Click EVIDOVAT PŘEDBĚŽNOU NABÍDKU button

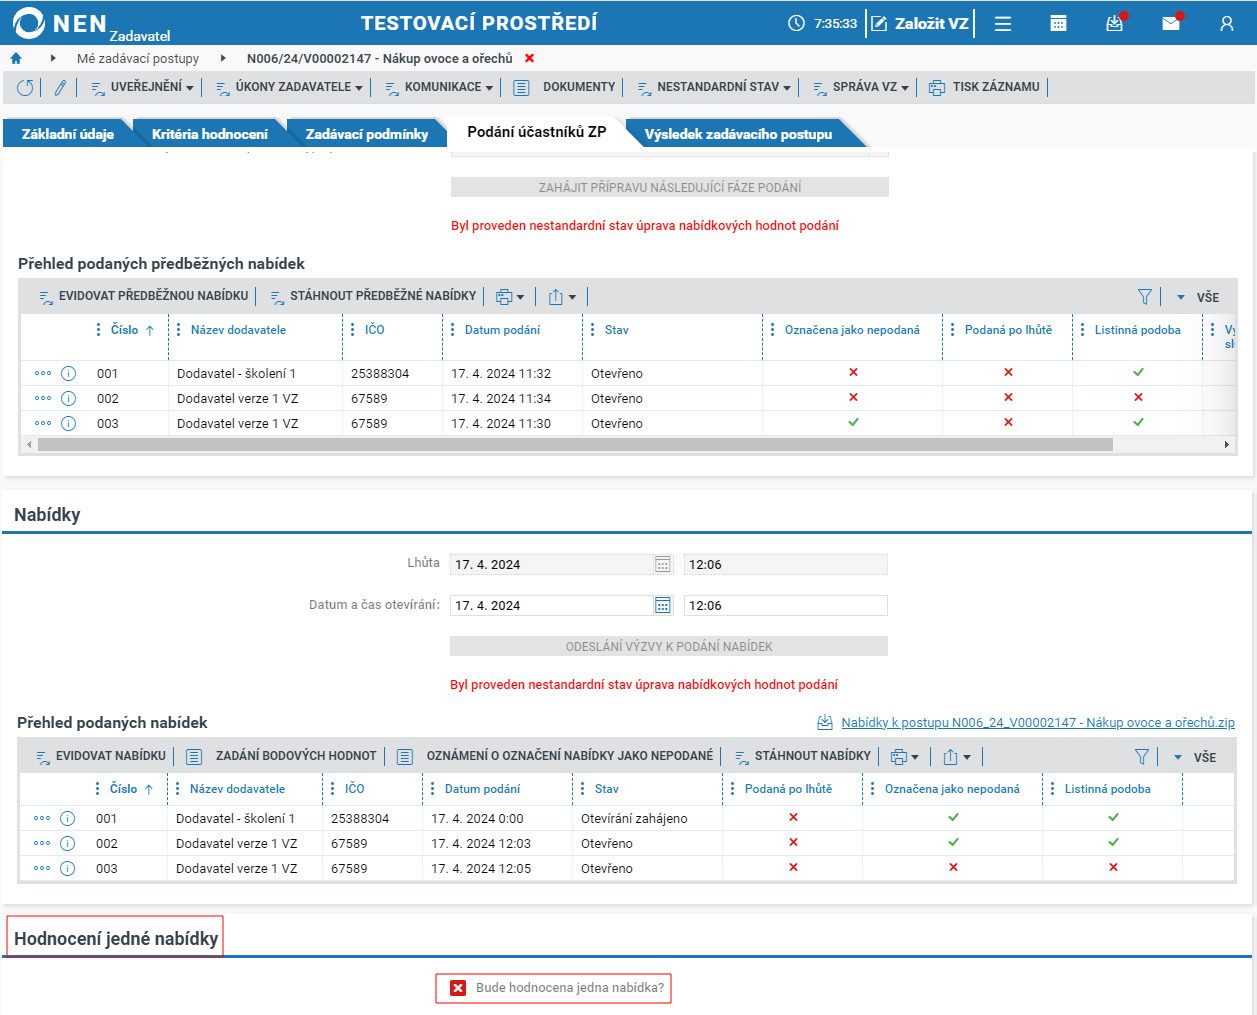pos(143,296)
